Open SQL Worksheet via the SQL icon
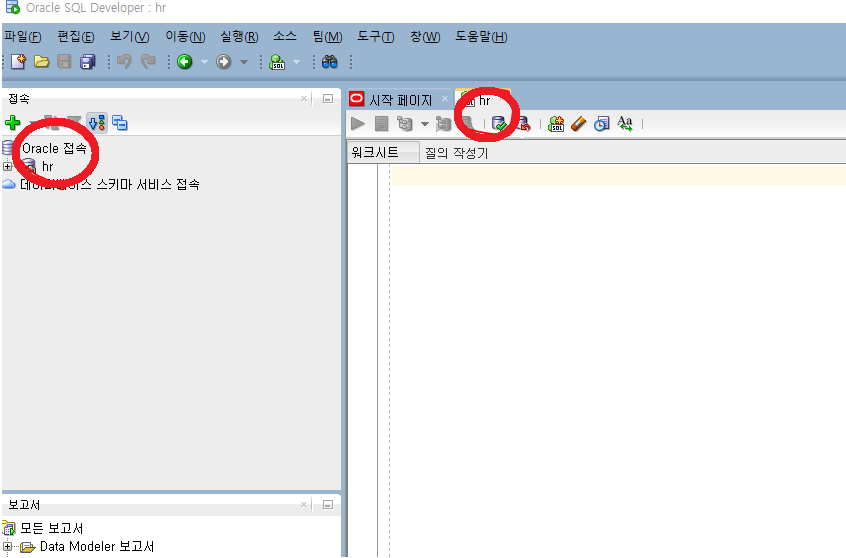 pyautogui.click(x=277, y=62)
